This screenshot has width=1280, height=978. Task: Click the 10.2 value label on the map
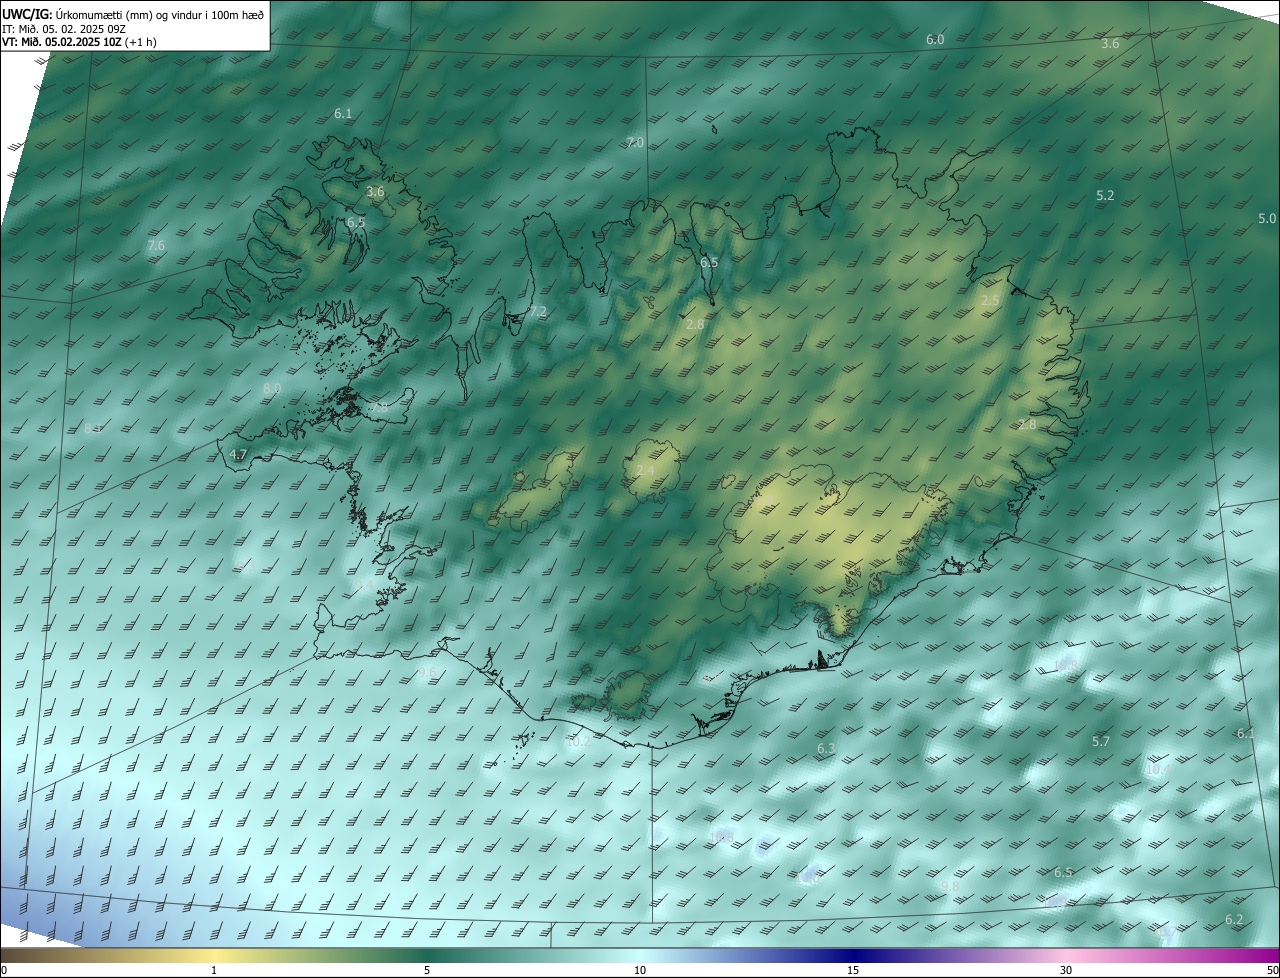click(x=577, y=742)
